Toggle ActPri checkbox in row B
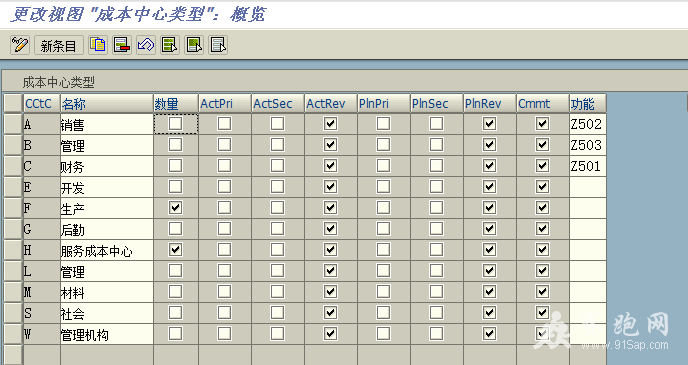This screenshot has width=688, height=365. click(x=224, y=144)
